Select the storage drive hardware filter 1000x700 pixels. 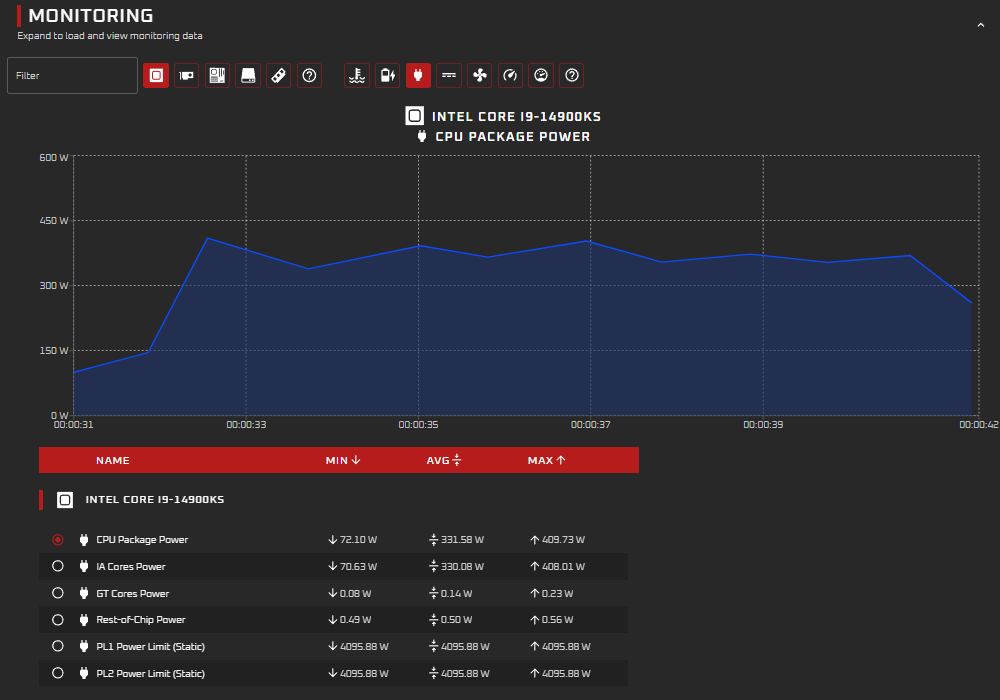(248, 75)
